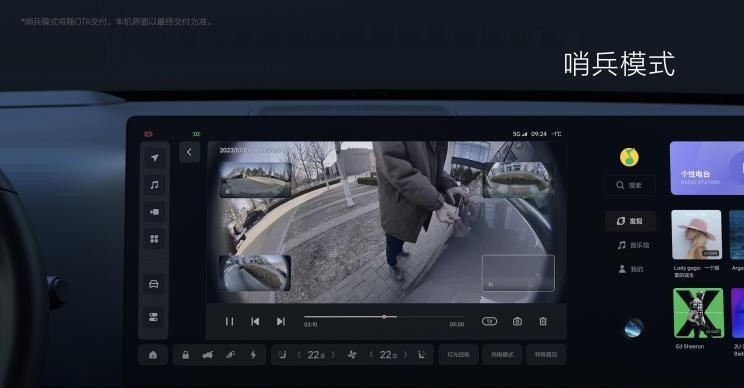
Task: Decrease the right temperature with left chevron
Action: [371, 355]
